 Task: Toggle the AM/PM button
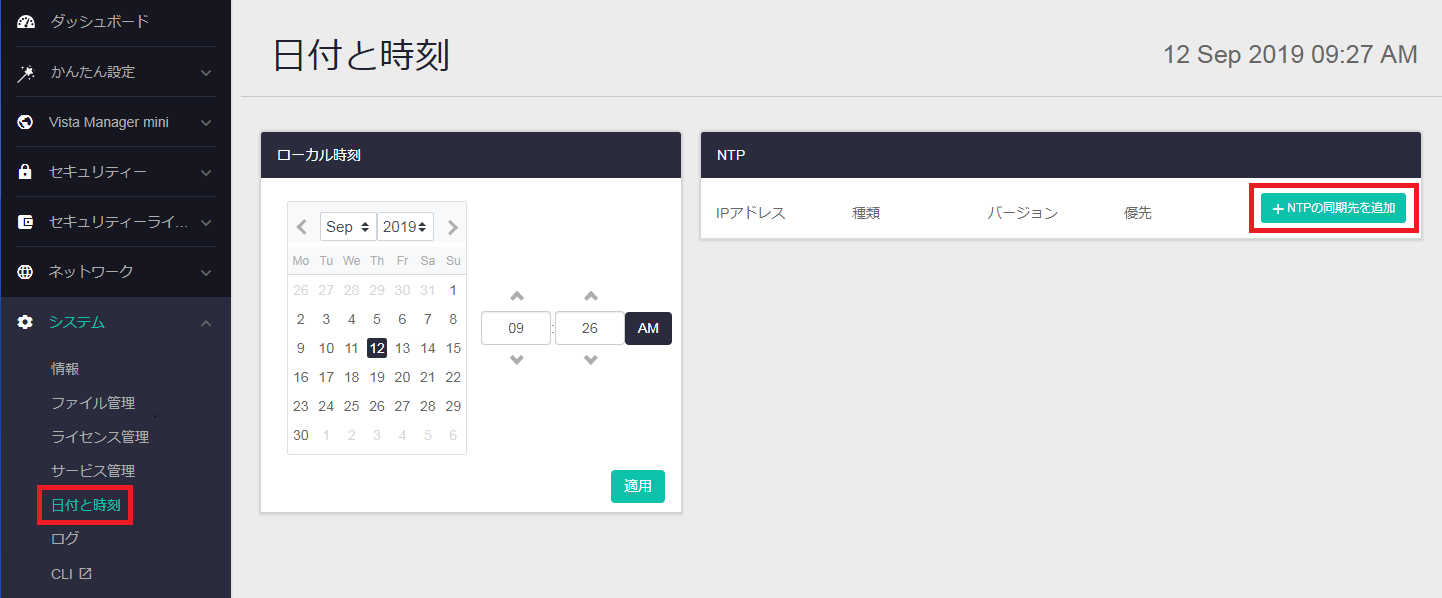[648, 329]
